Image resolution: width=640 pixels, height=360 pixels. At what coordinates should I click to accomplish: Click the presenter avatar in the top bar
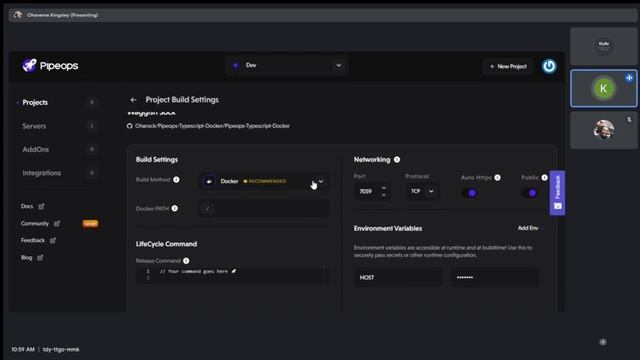point(18,15)
